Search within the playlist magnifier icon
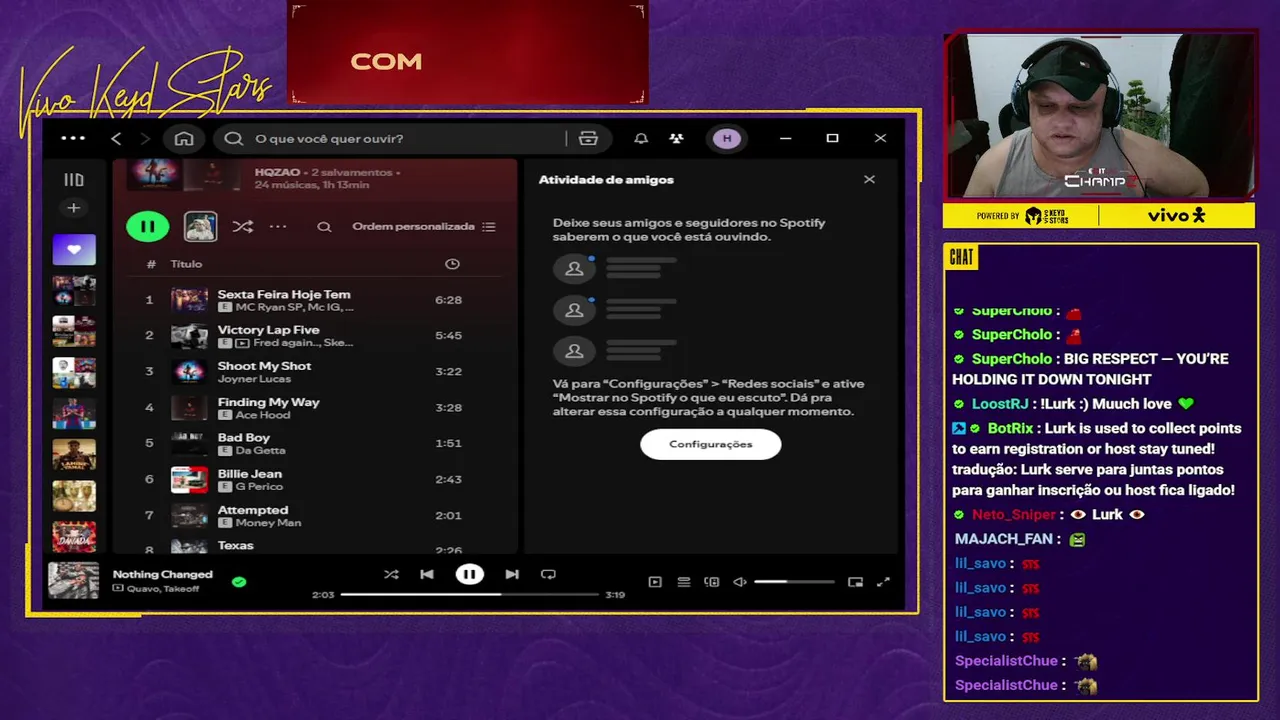The height and width of the screenshot is (720, 1280). (324, 227)
